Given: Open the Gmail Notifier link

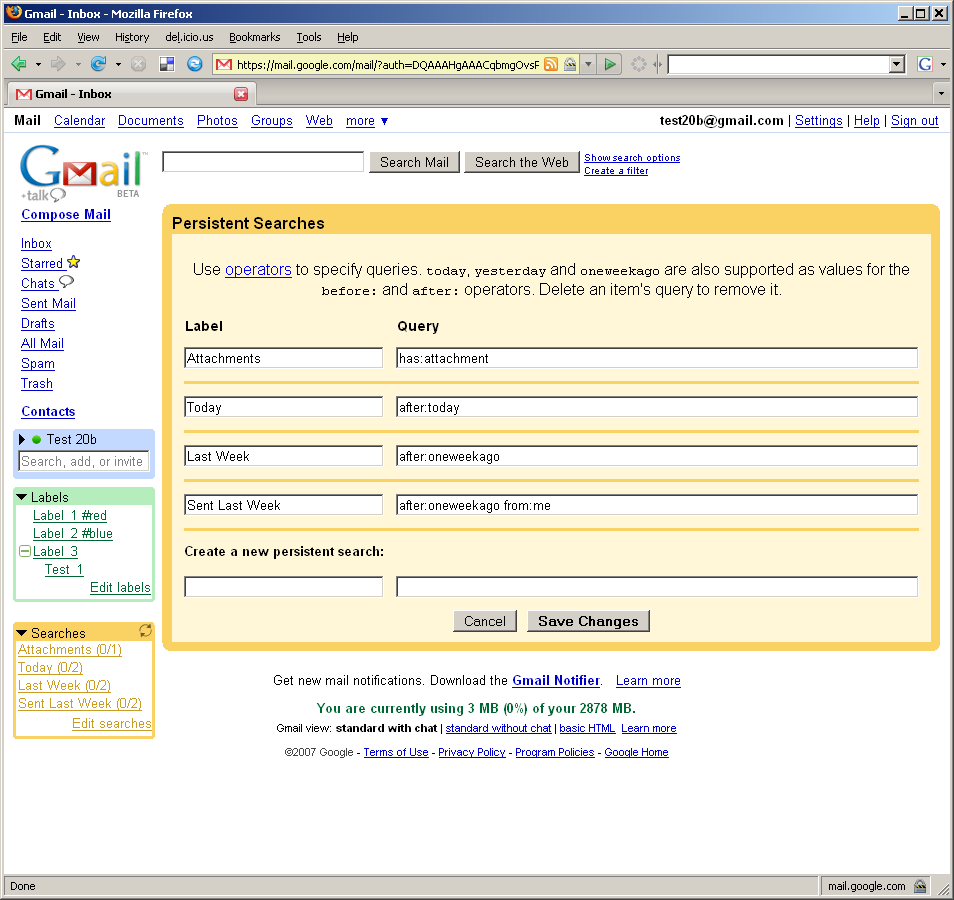Looking at the screenshot, I should coord(555,680).
